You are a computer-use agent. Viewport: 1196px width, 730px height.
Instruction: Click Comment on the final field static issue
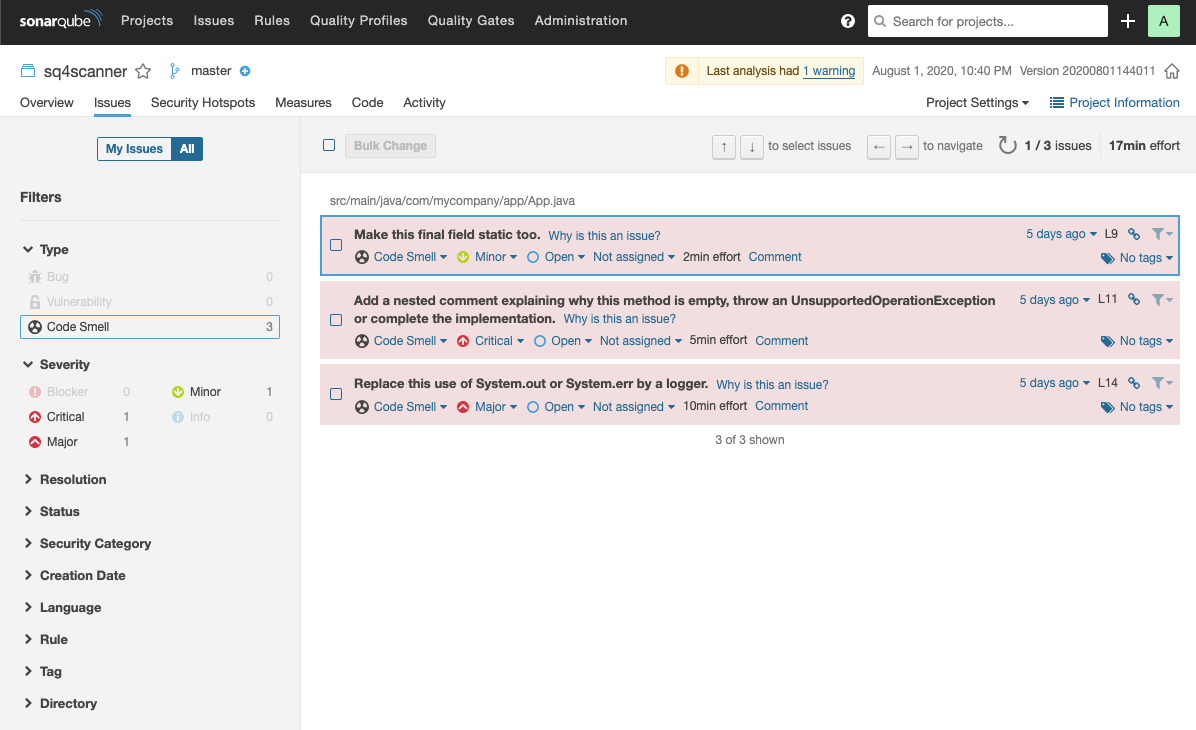775,257
